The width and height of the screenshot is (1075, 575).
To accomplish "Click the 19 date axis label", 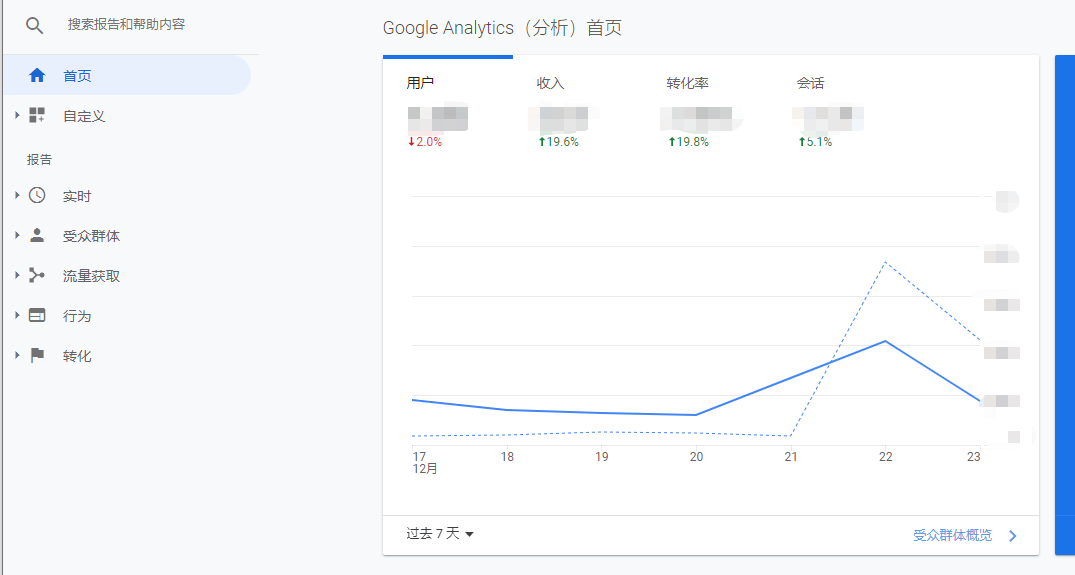I will [601, 457].
